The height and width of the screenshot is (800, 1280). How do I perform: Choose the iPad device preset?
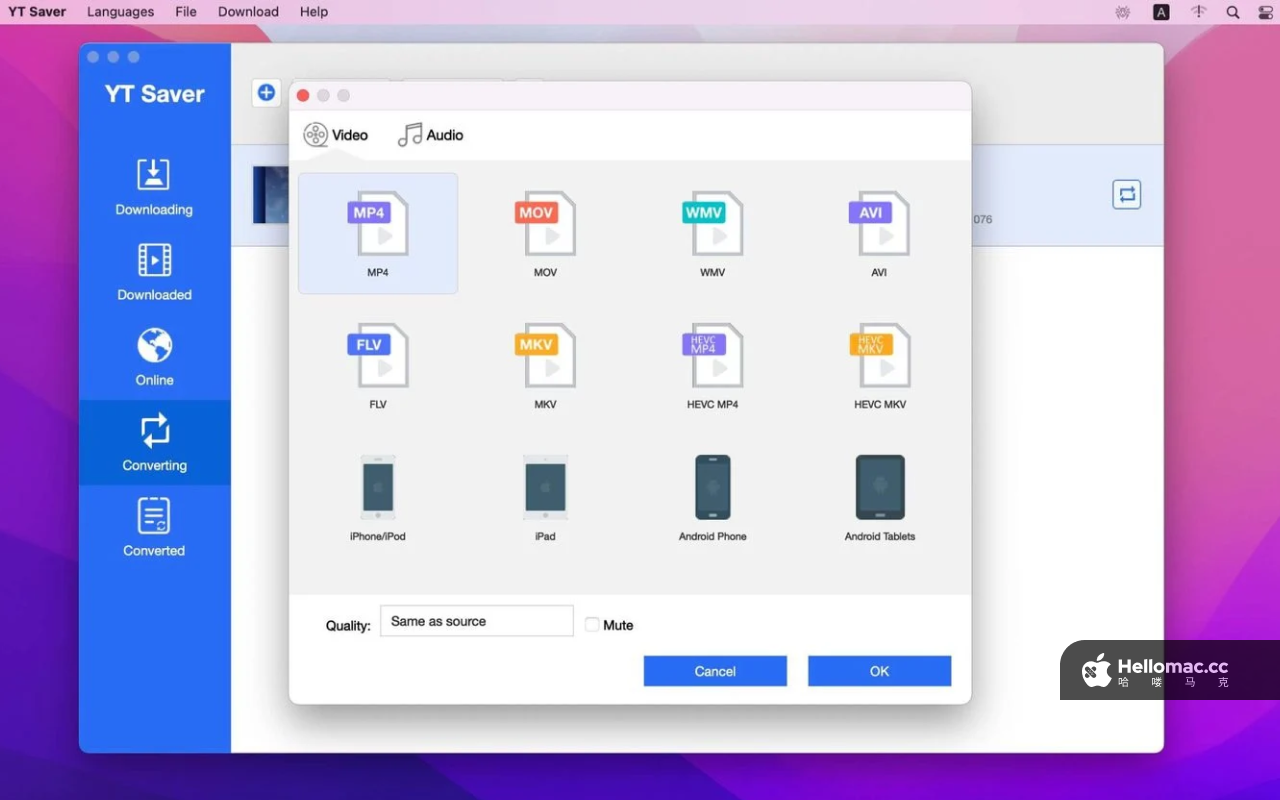point(545,487)
